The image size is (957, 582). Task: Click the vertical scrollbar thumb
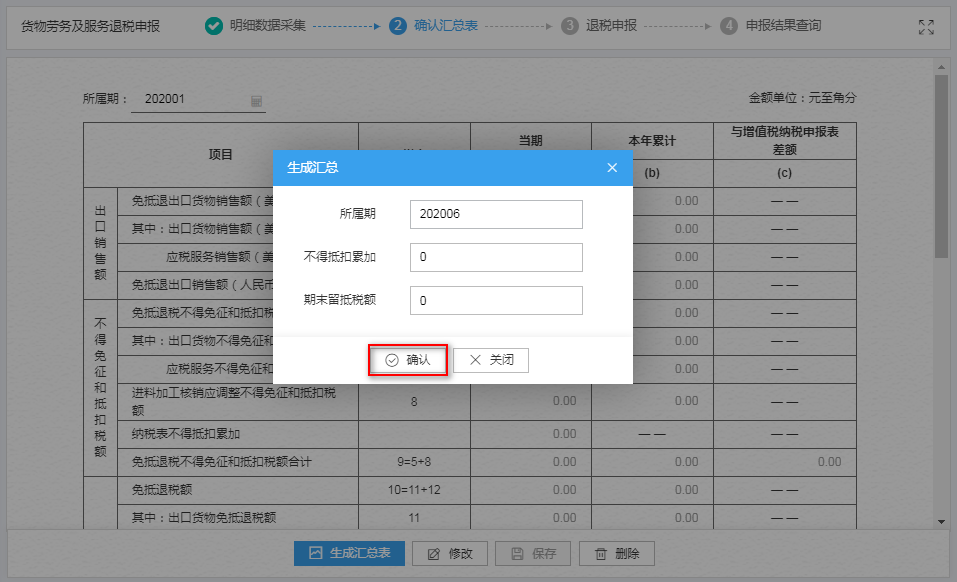click(941, 167)
